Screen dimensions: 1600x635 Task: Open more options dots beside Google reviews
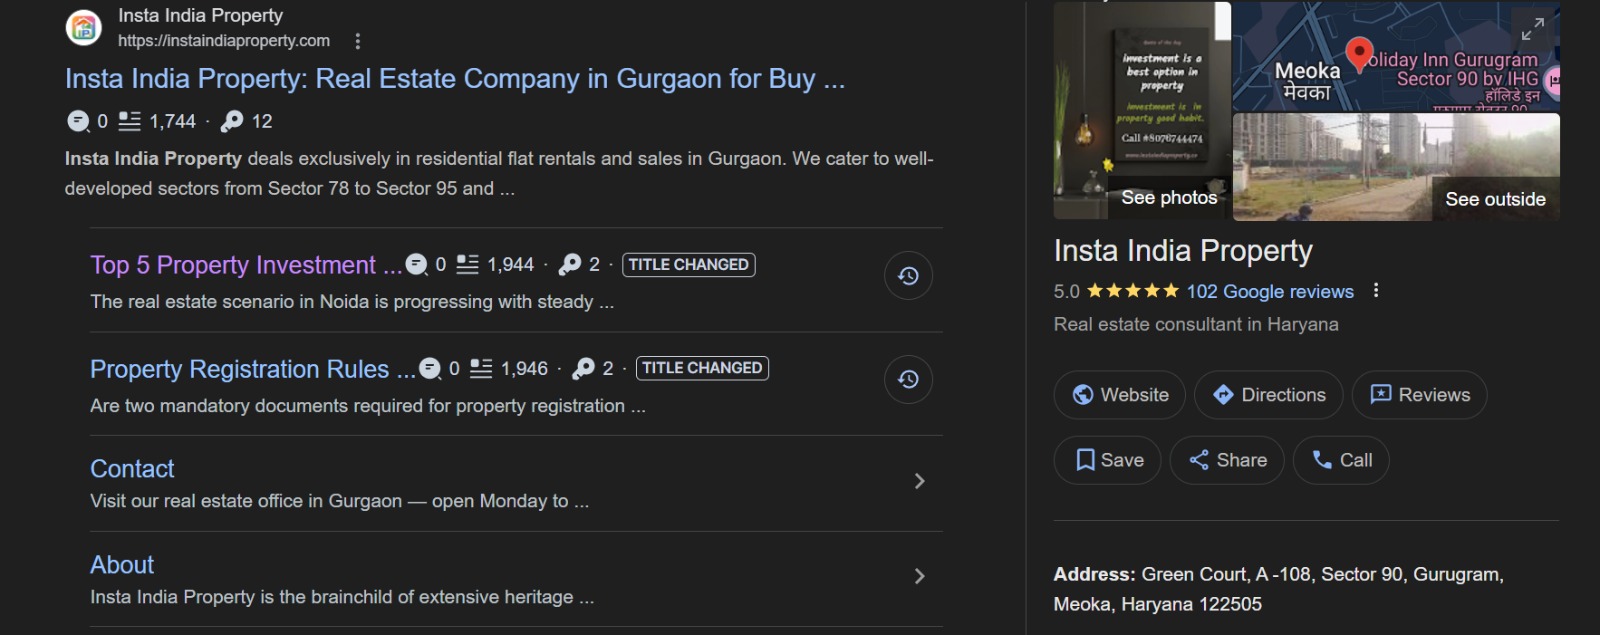1376,290
